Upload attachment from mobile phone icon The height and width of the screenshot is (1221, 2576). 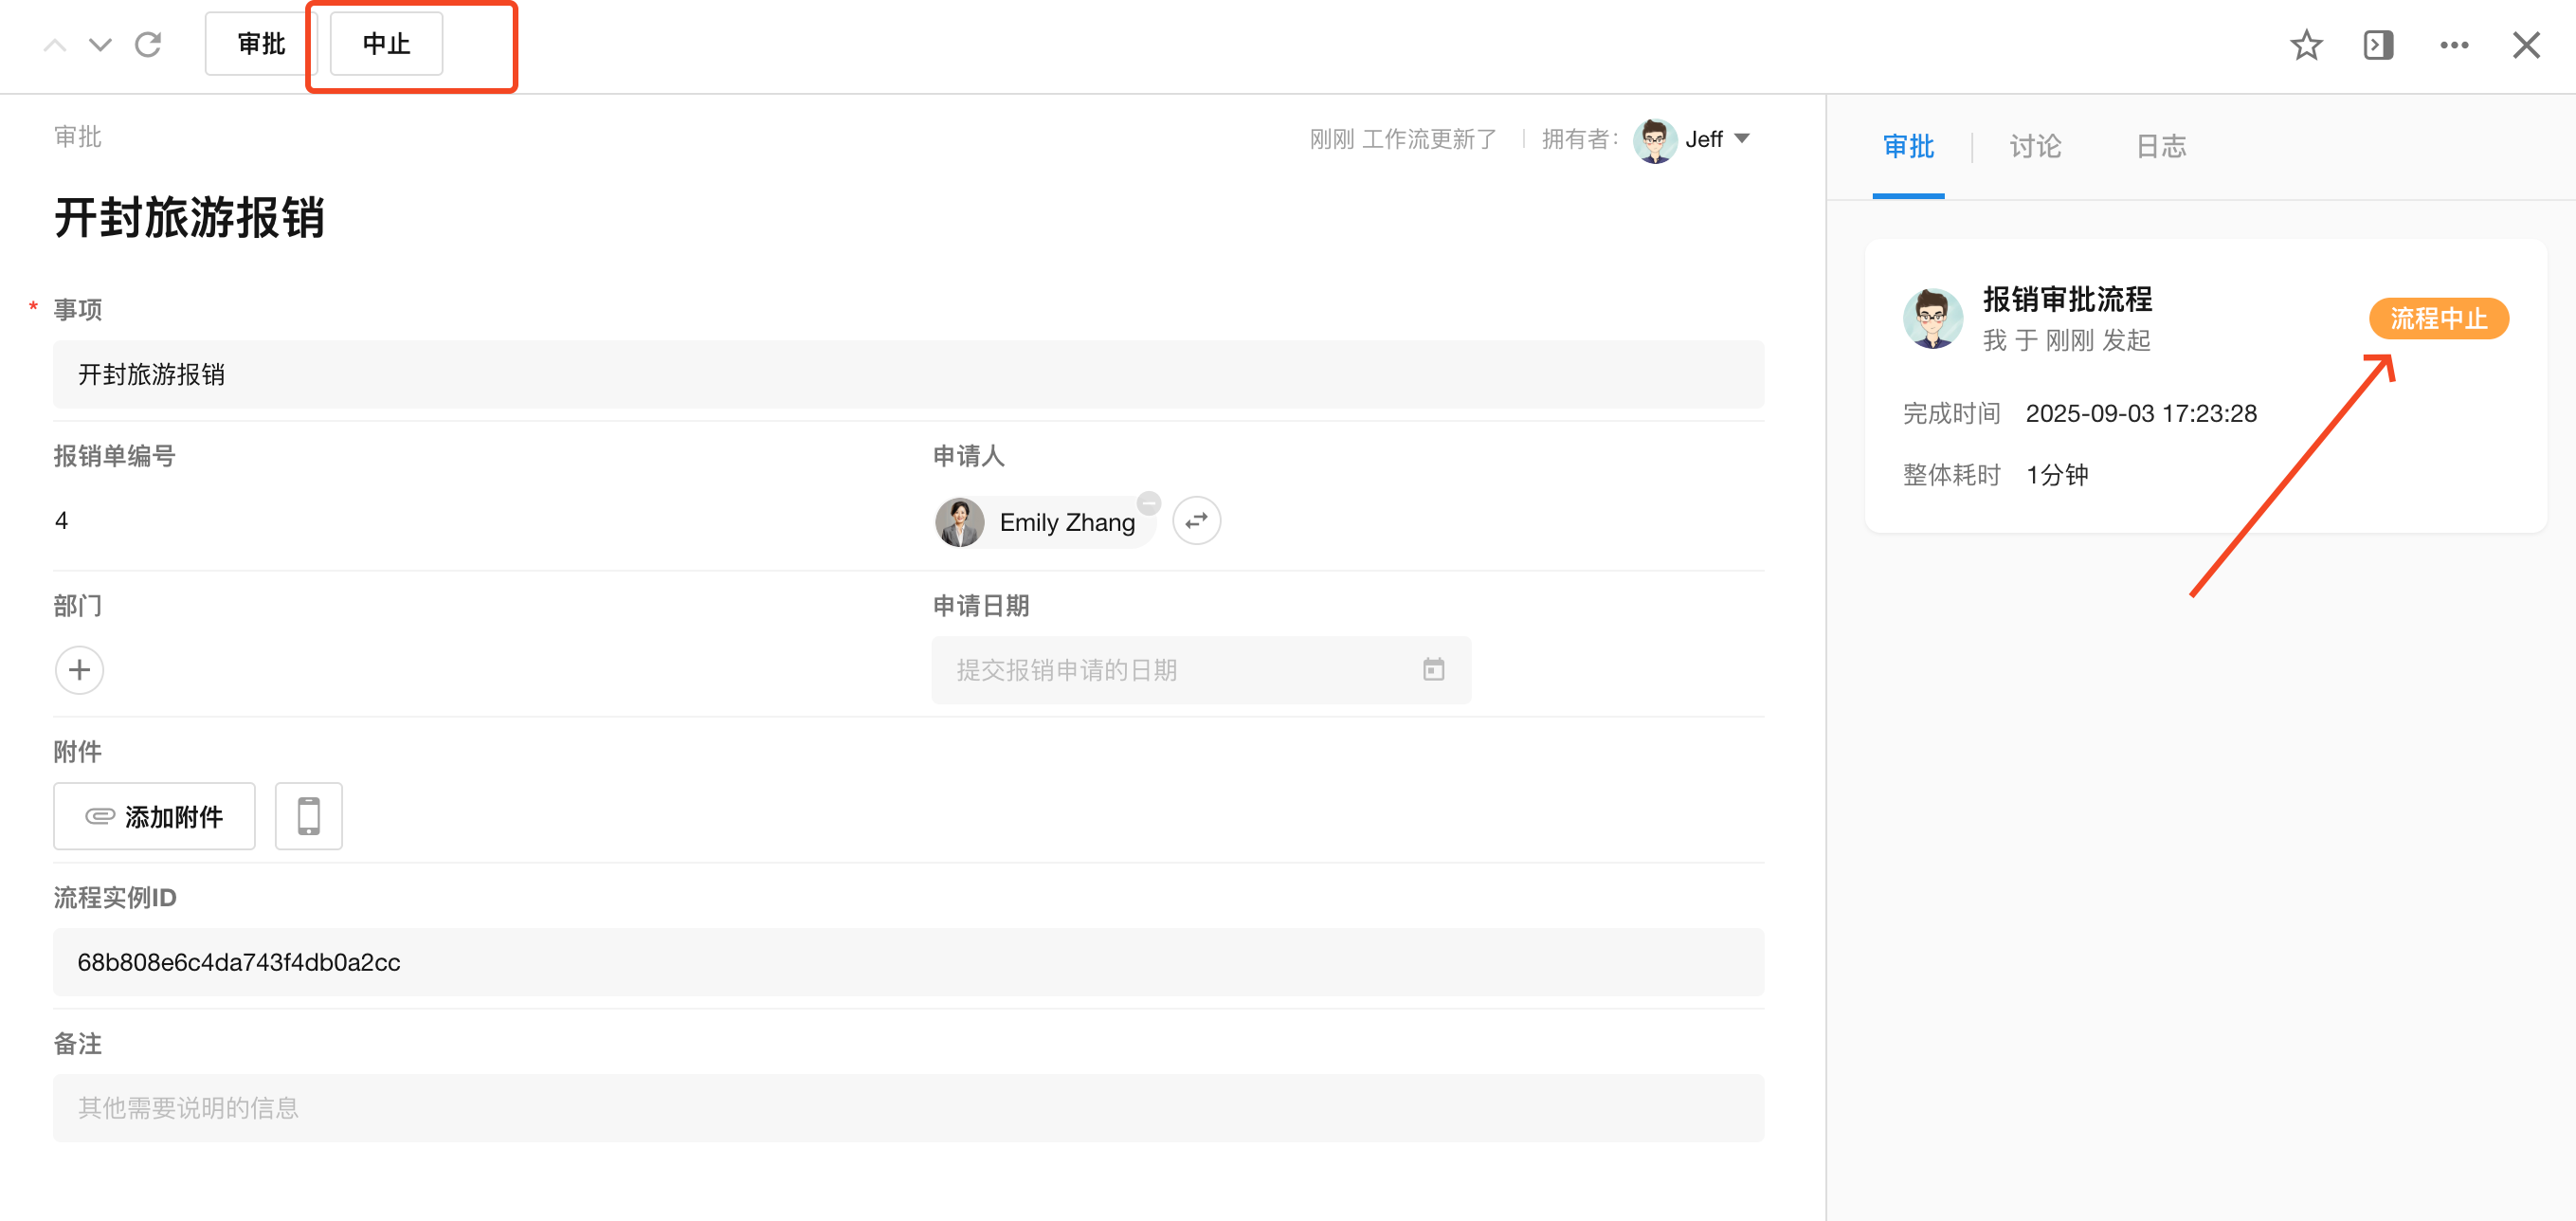pyautogui.click(x=308, y=816)
